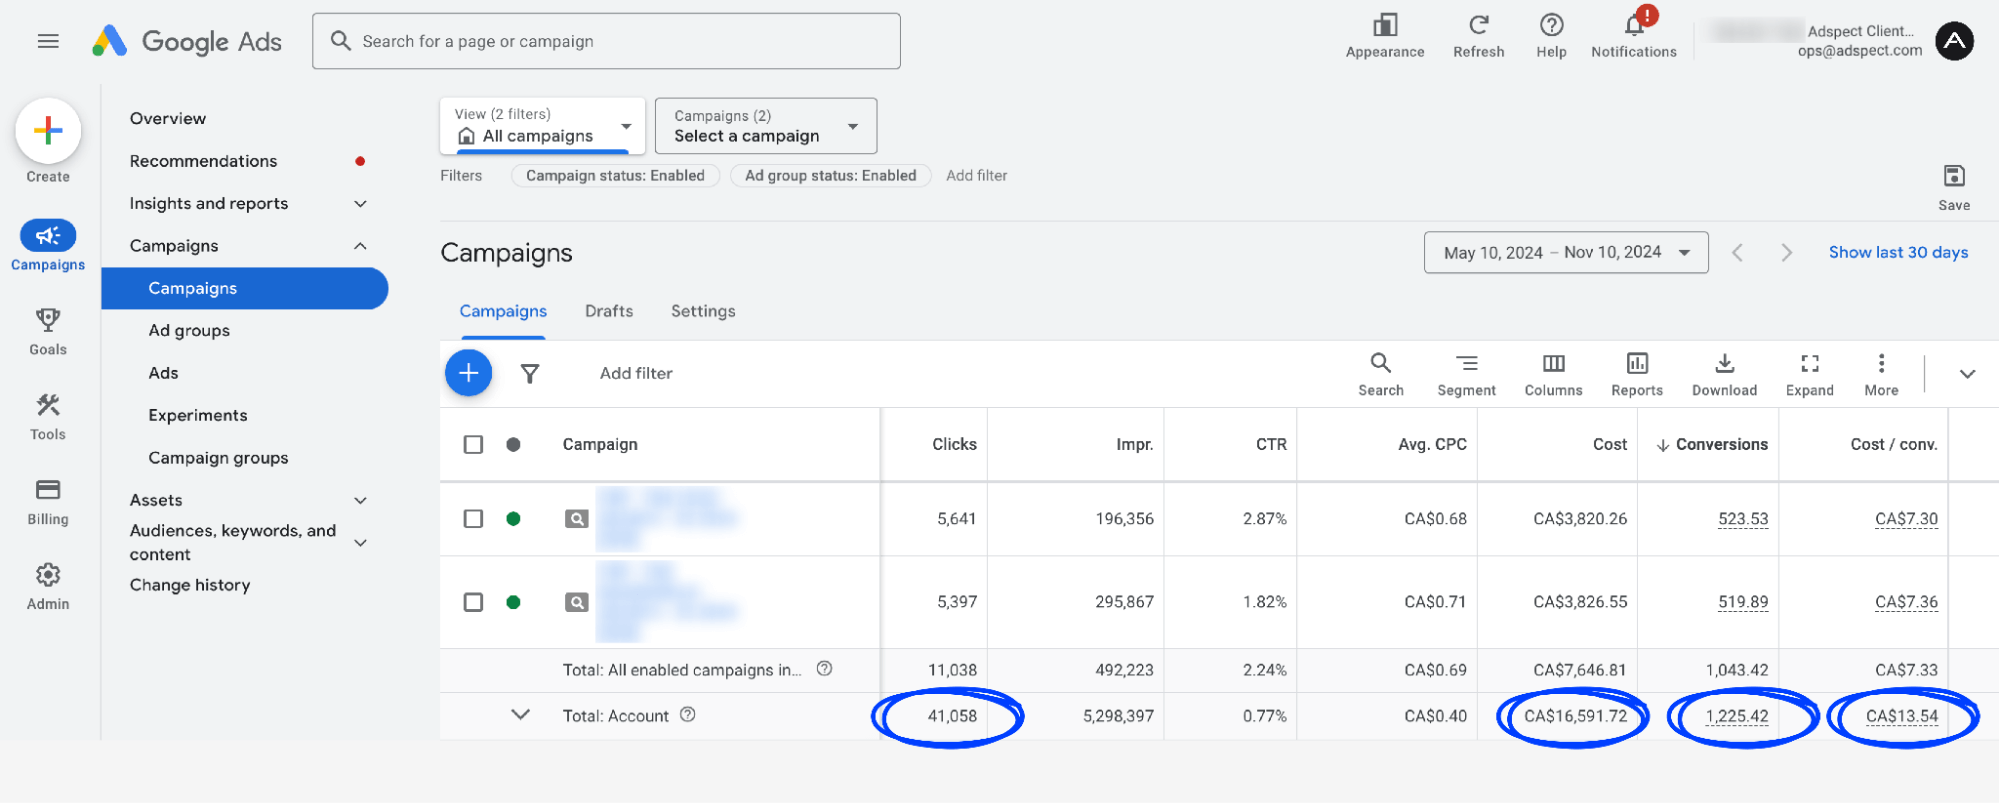Open the date range dropdown

coord(1565,253)
